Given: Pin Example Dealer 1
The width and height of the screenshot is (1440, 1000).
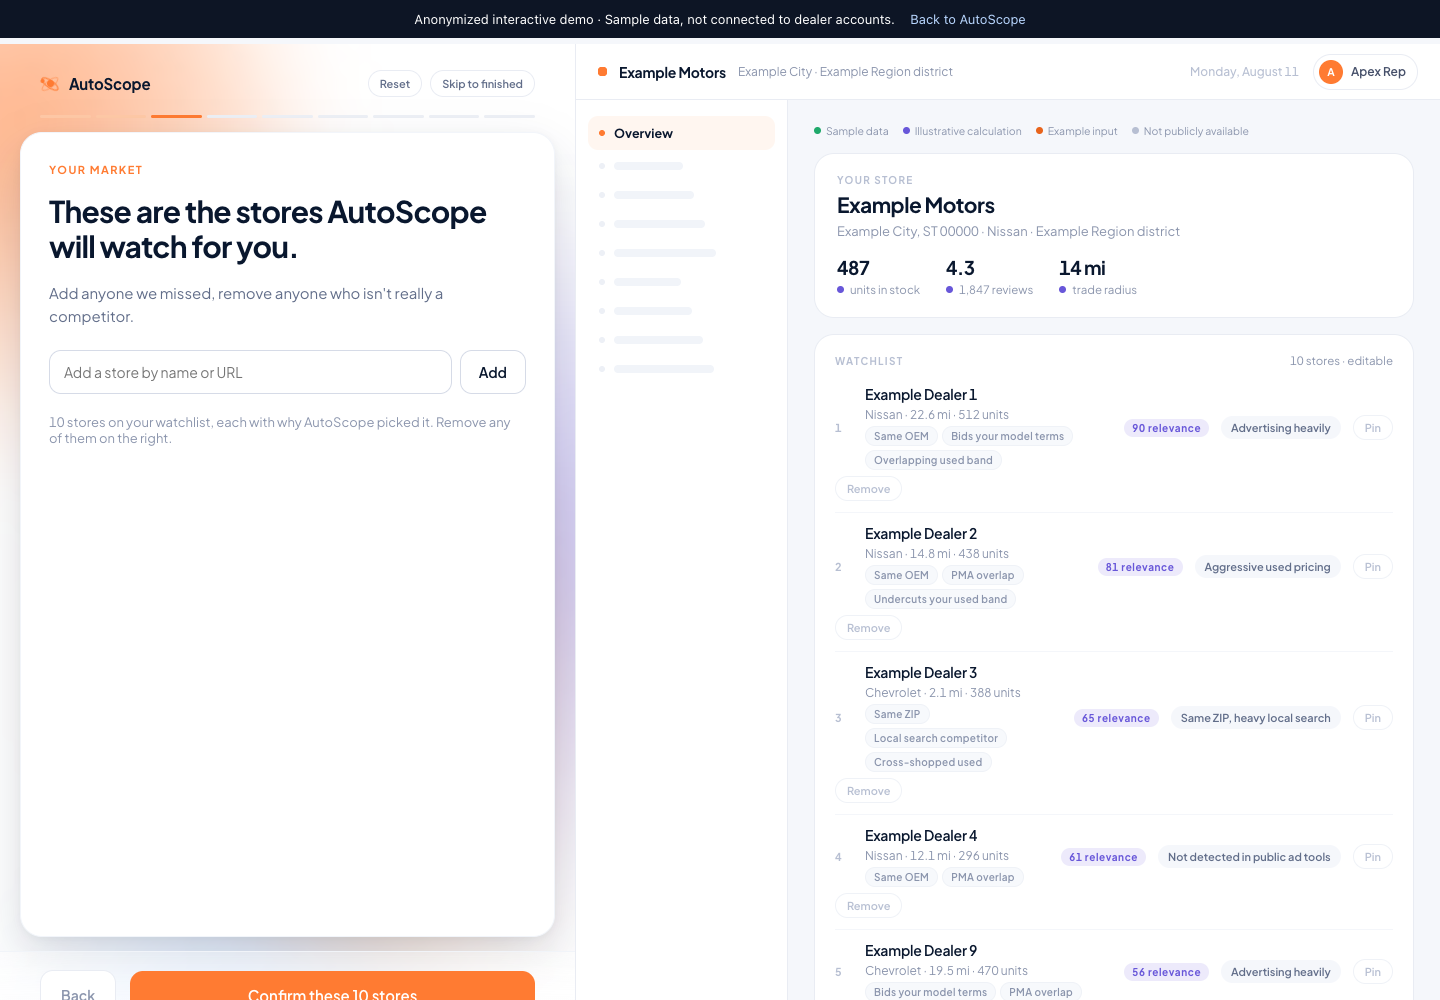Looking at the screenshot, I should tap(1372, 428).
